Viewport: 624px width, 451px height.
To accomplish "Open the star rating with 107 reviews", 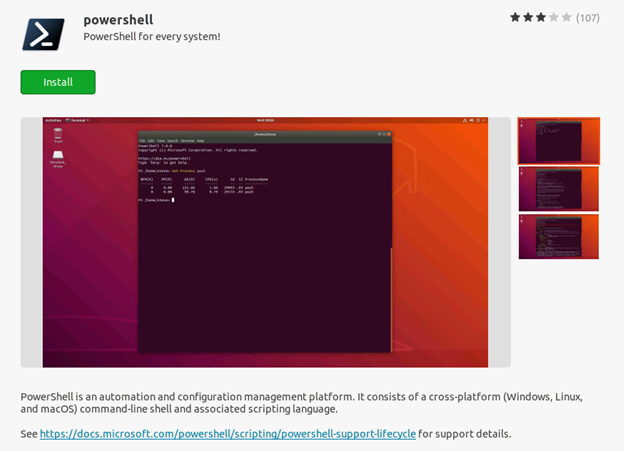I will coord(555,18).
